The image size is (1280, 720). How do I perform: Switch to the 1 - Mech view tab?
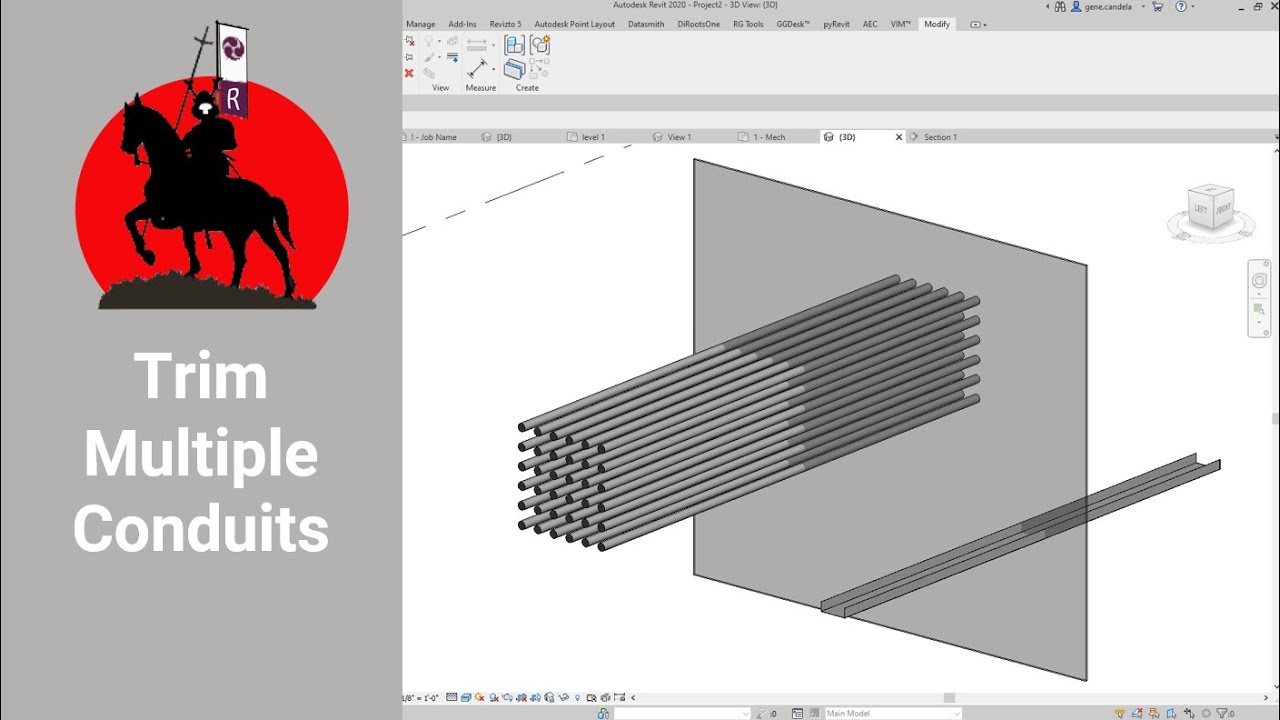(x=768, y=137)
